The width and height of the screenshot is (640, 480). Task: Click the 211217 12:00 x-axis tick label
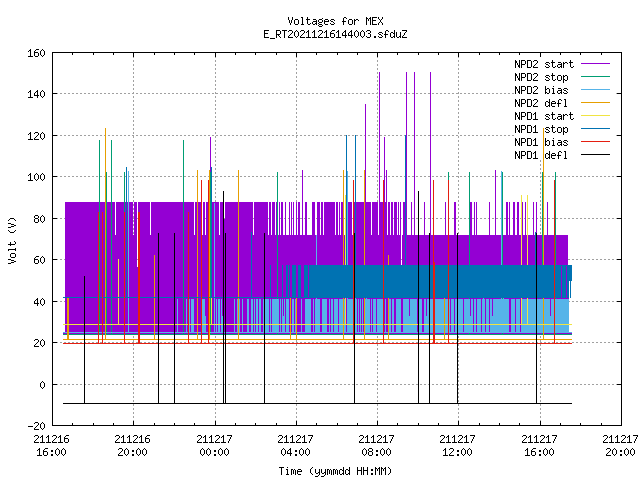click(x=458, y=445)
